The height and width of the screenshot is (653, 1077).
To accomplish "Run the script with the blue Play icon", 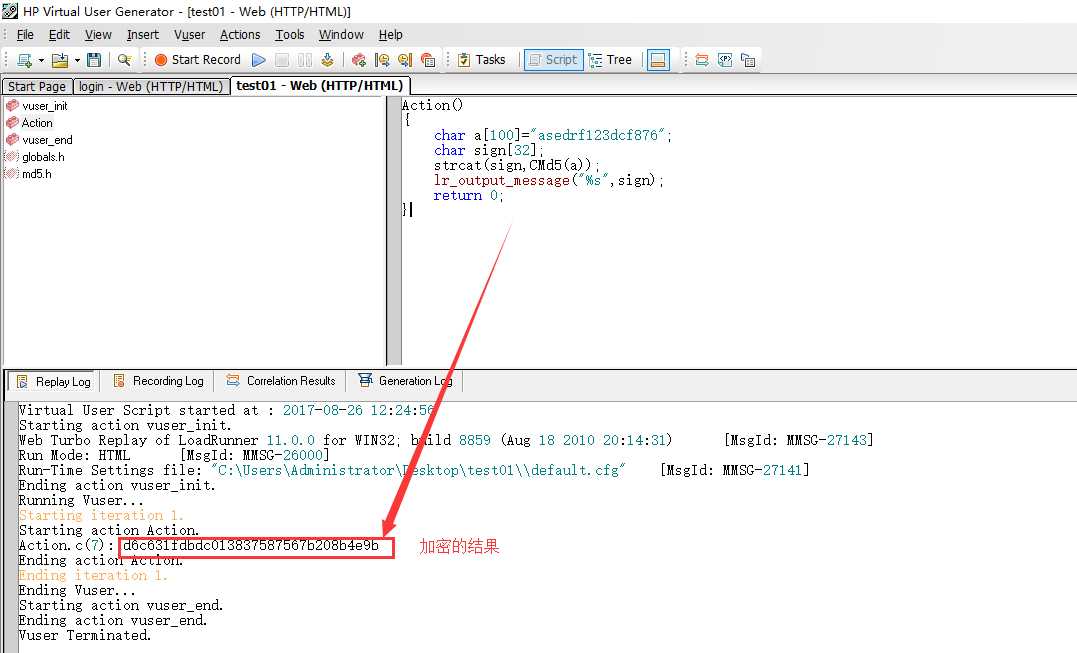I will pyautogui.click(x=258, y=60).
